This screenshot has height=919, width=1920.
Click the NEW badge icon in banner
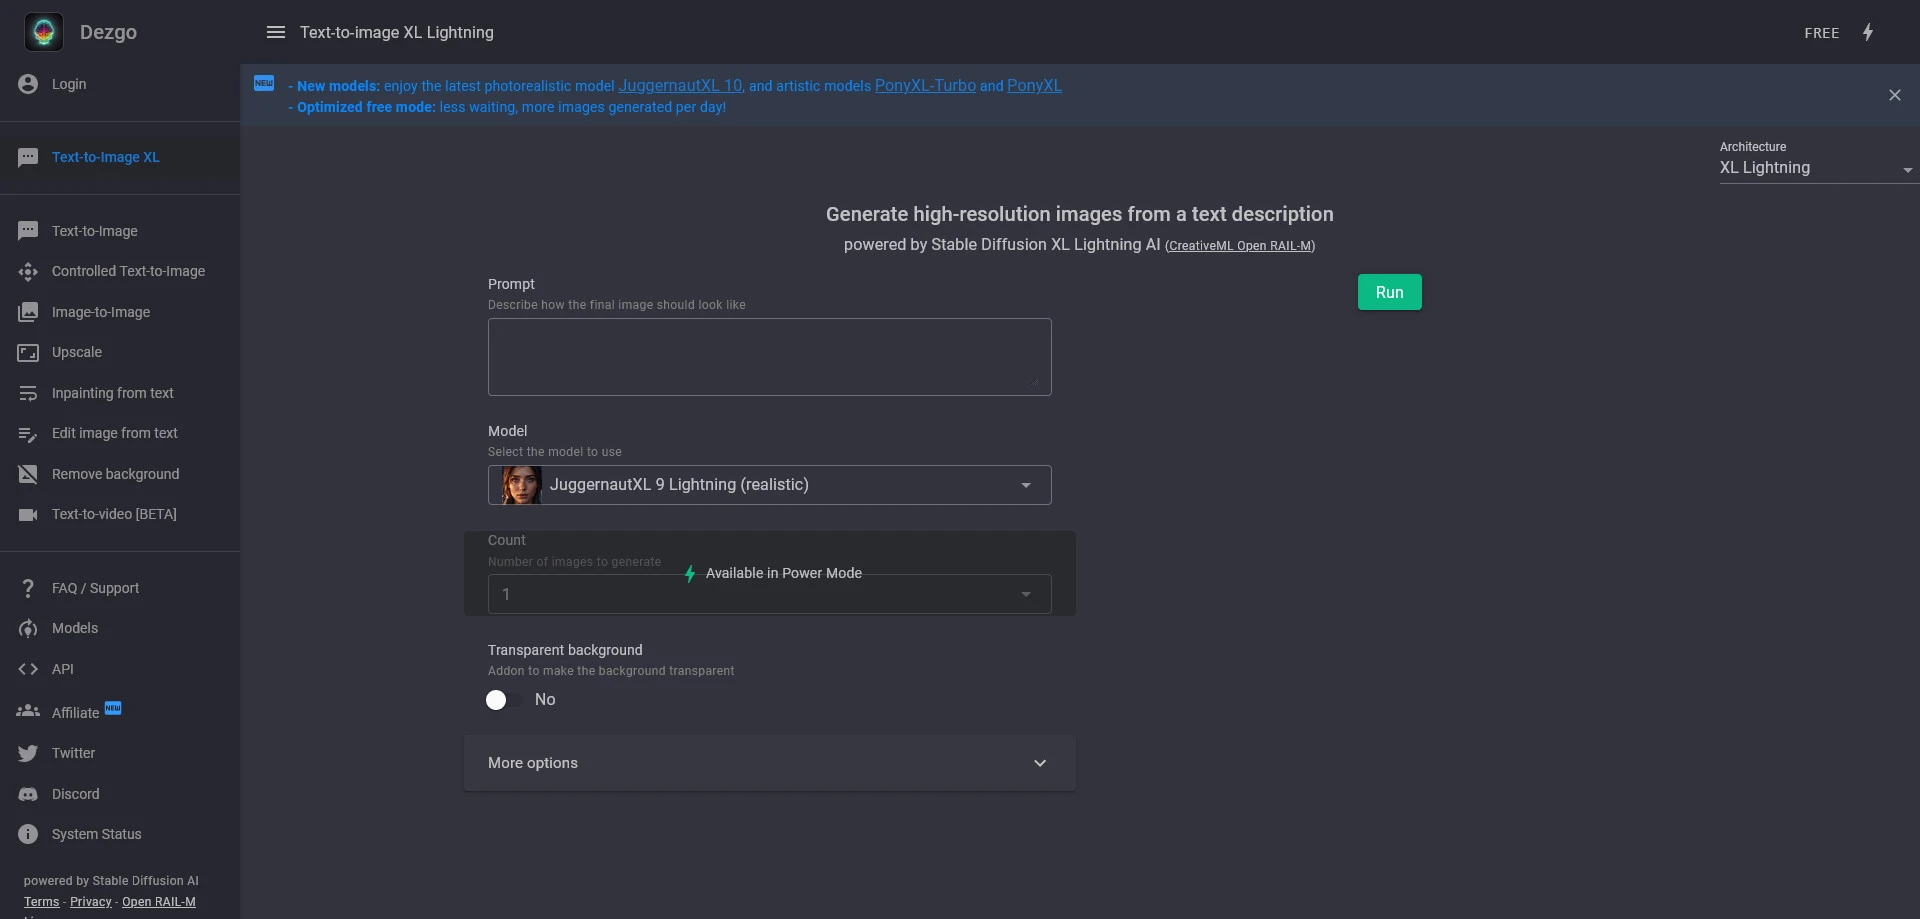click(264, 83)
